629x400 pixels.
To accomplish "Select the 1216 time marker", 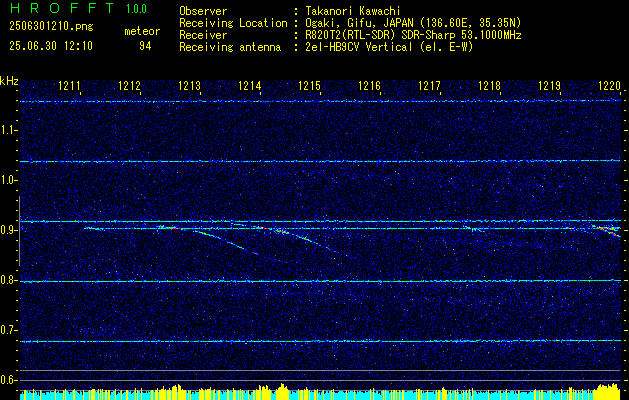I will 369,85.
